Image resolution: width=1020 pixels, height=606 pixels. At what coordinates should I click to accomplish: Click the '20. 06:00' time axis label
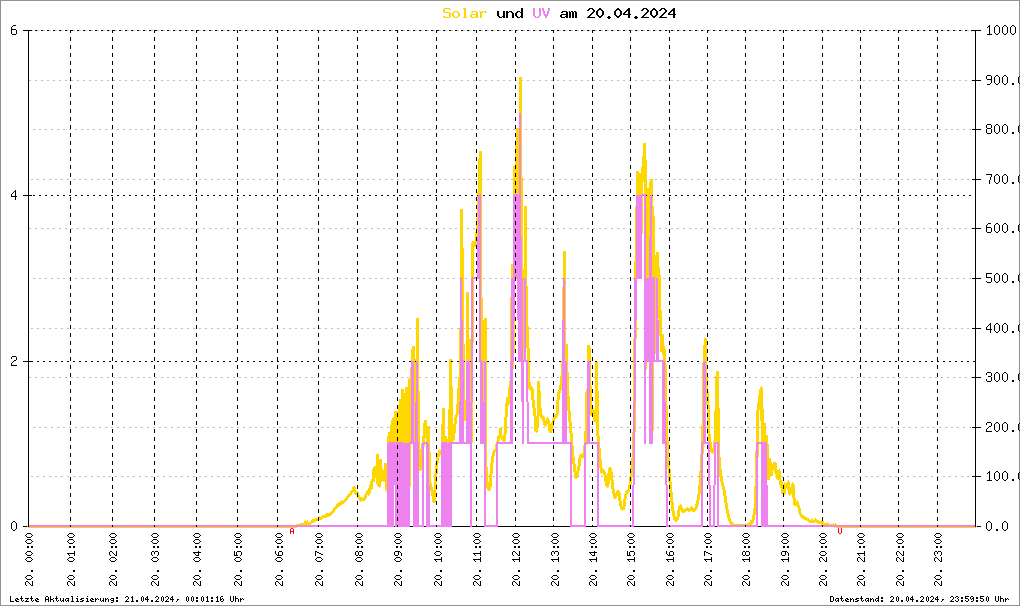click(279, 561)
